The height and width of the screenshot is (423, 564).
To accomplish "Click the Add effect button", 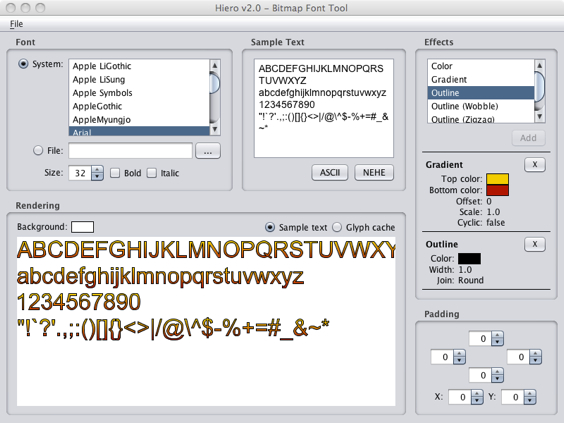I will (528, 138).
